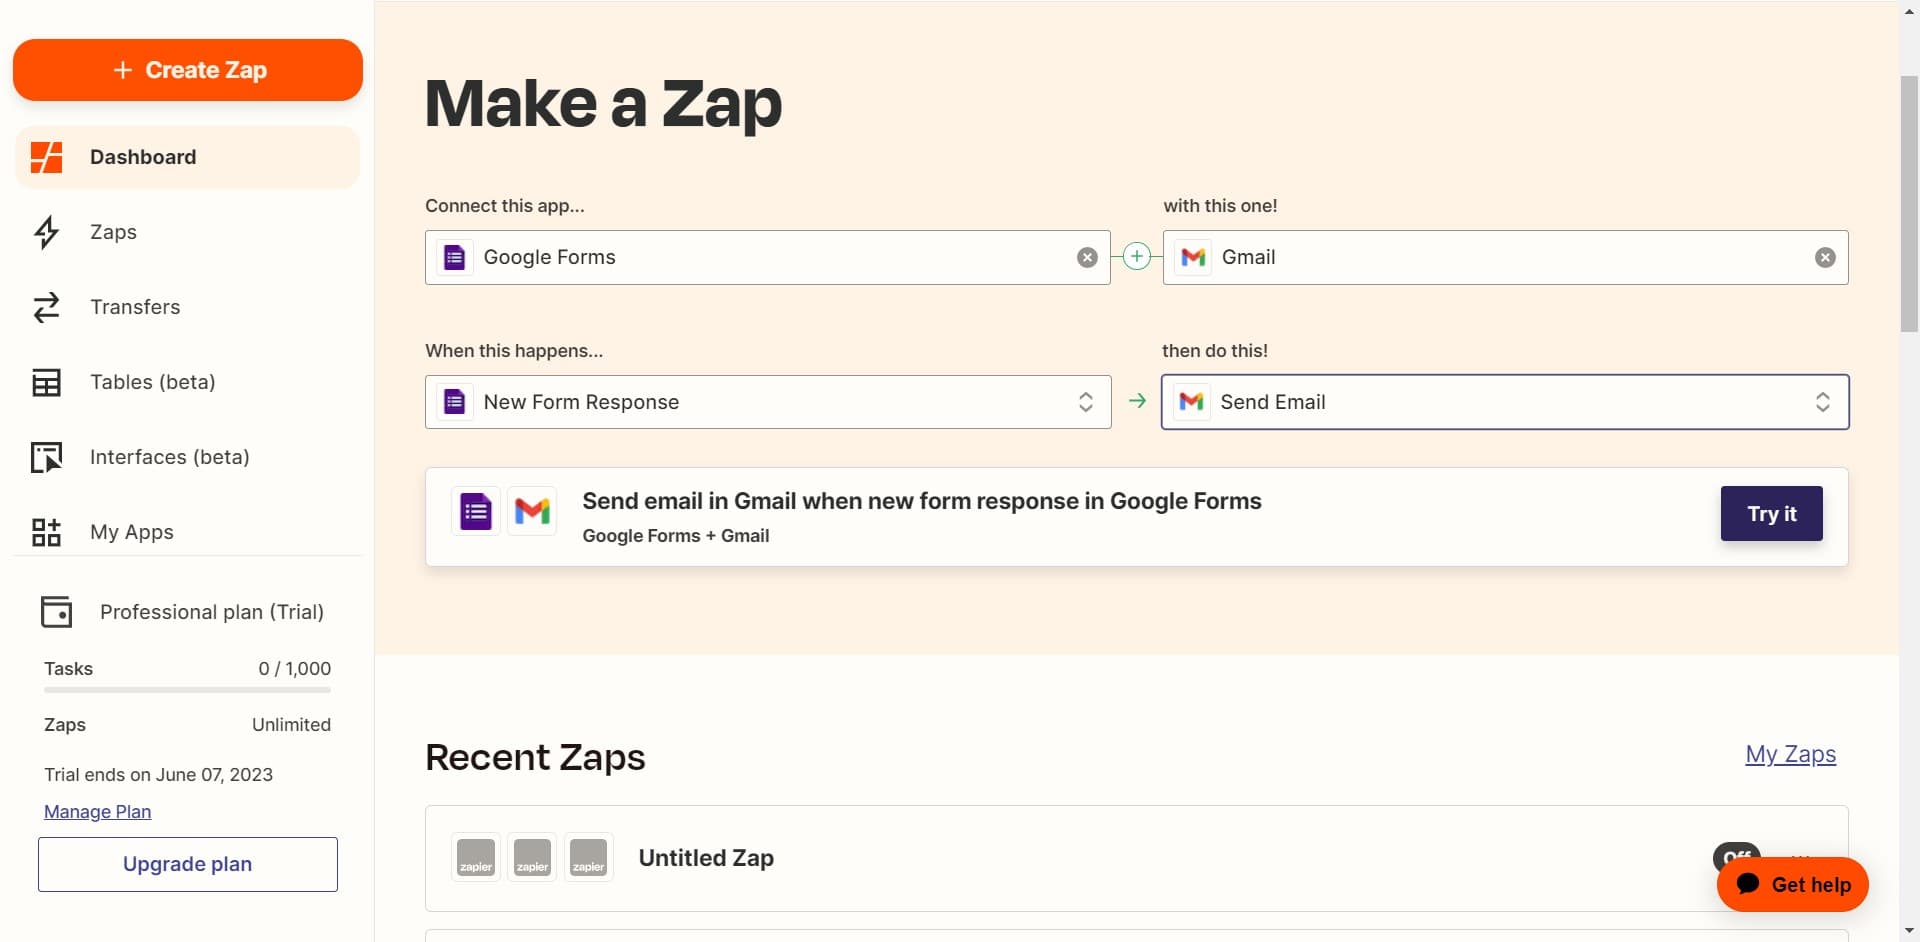Viewport: 1920px width, 942px height.
Task: Click the Try it button
Action: [1771, 513]
